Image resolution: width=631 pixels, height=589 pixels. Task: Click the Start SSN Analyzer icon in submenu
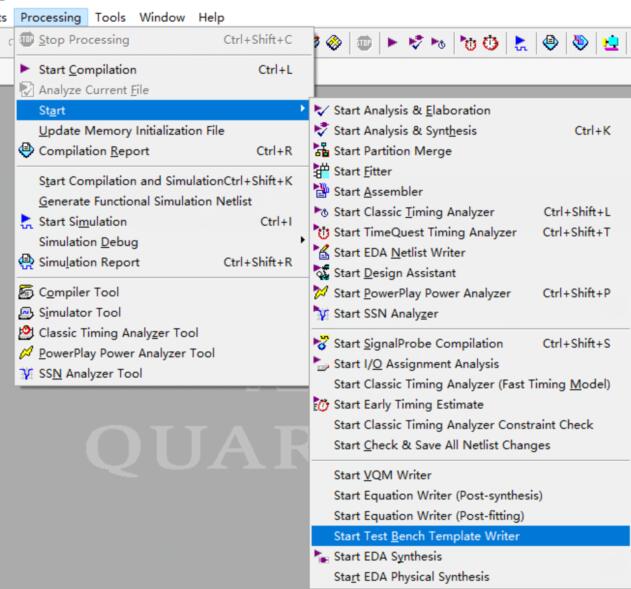click(x=322, y=313)
